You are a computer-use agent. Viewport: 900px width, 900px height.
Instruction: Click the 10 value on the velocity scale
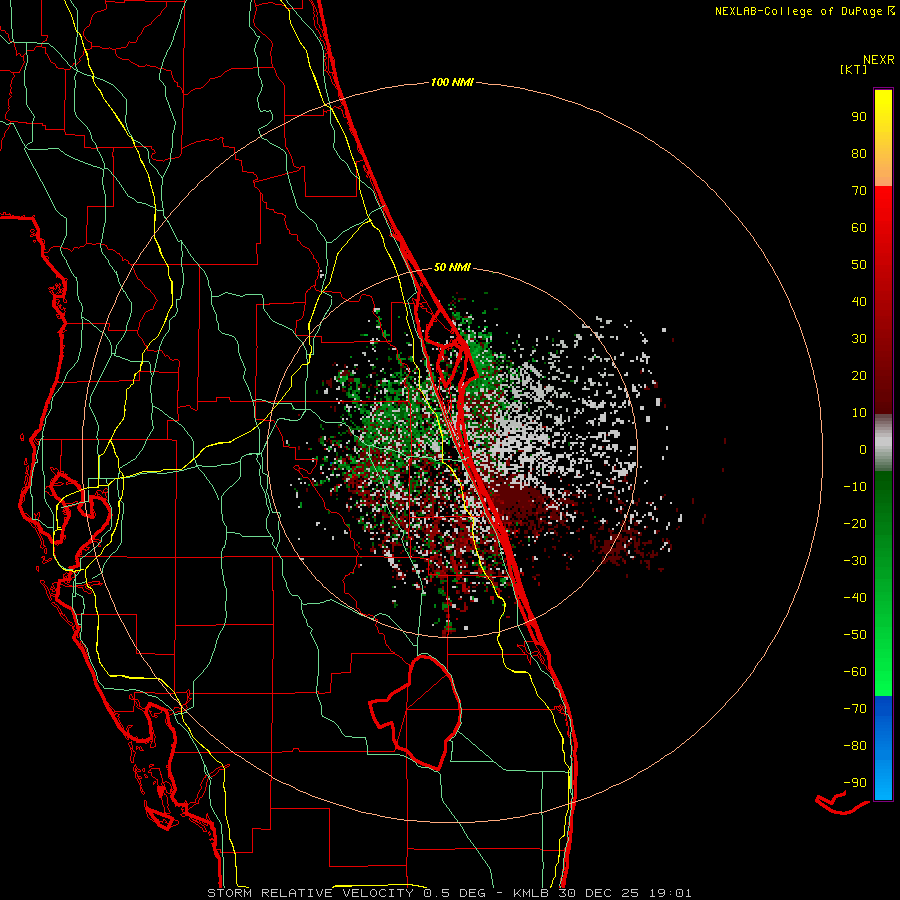tap(859, 413)
